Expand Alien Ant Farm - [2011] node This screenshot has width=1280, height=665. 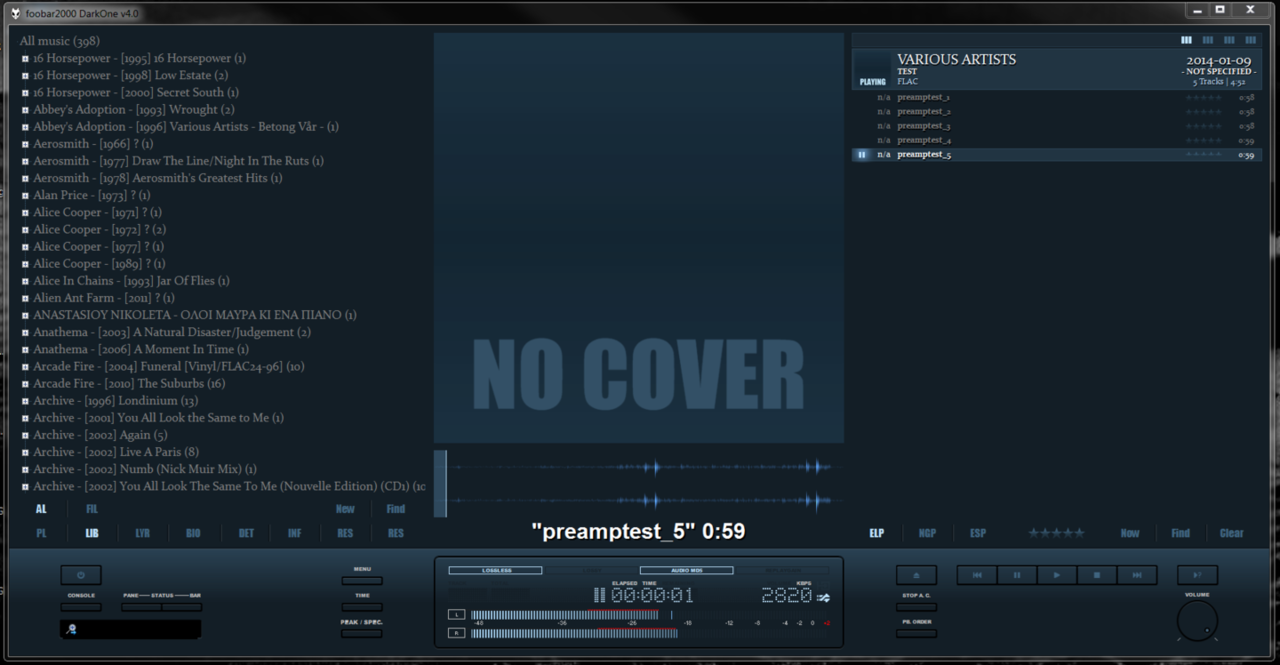point(25,298)
